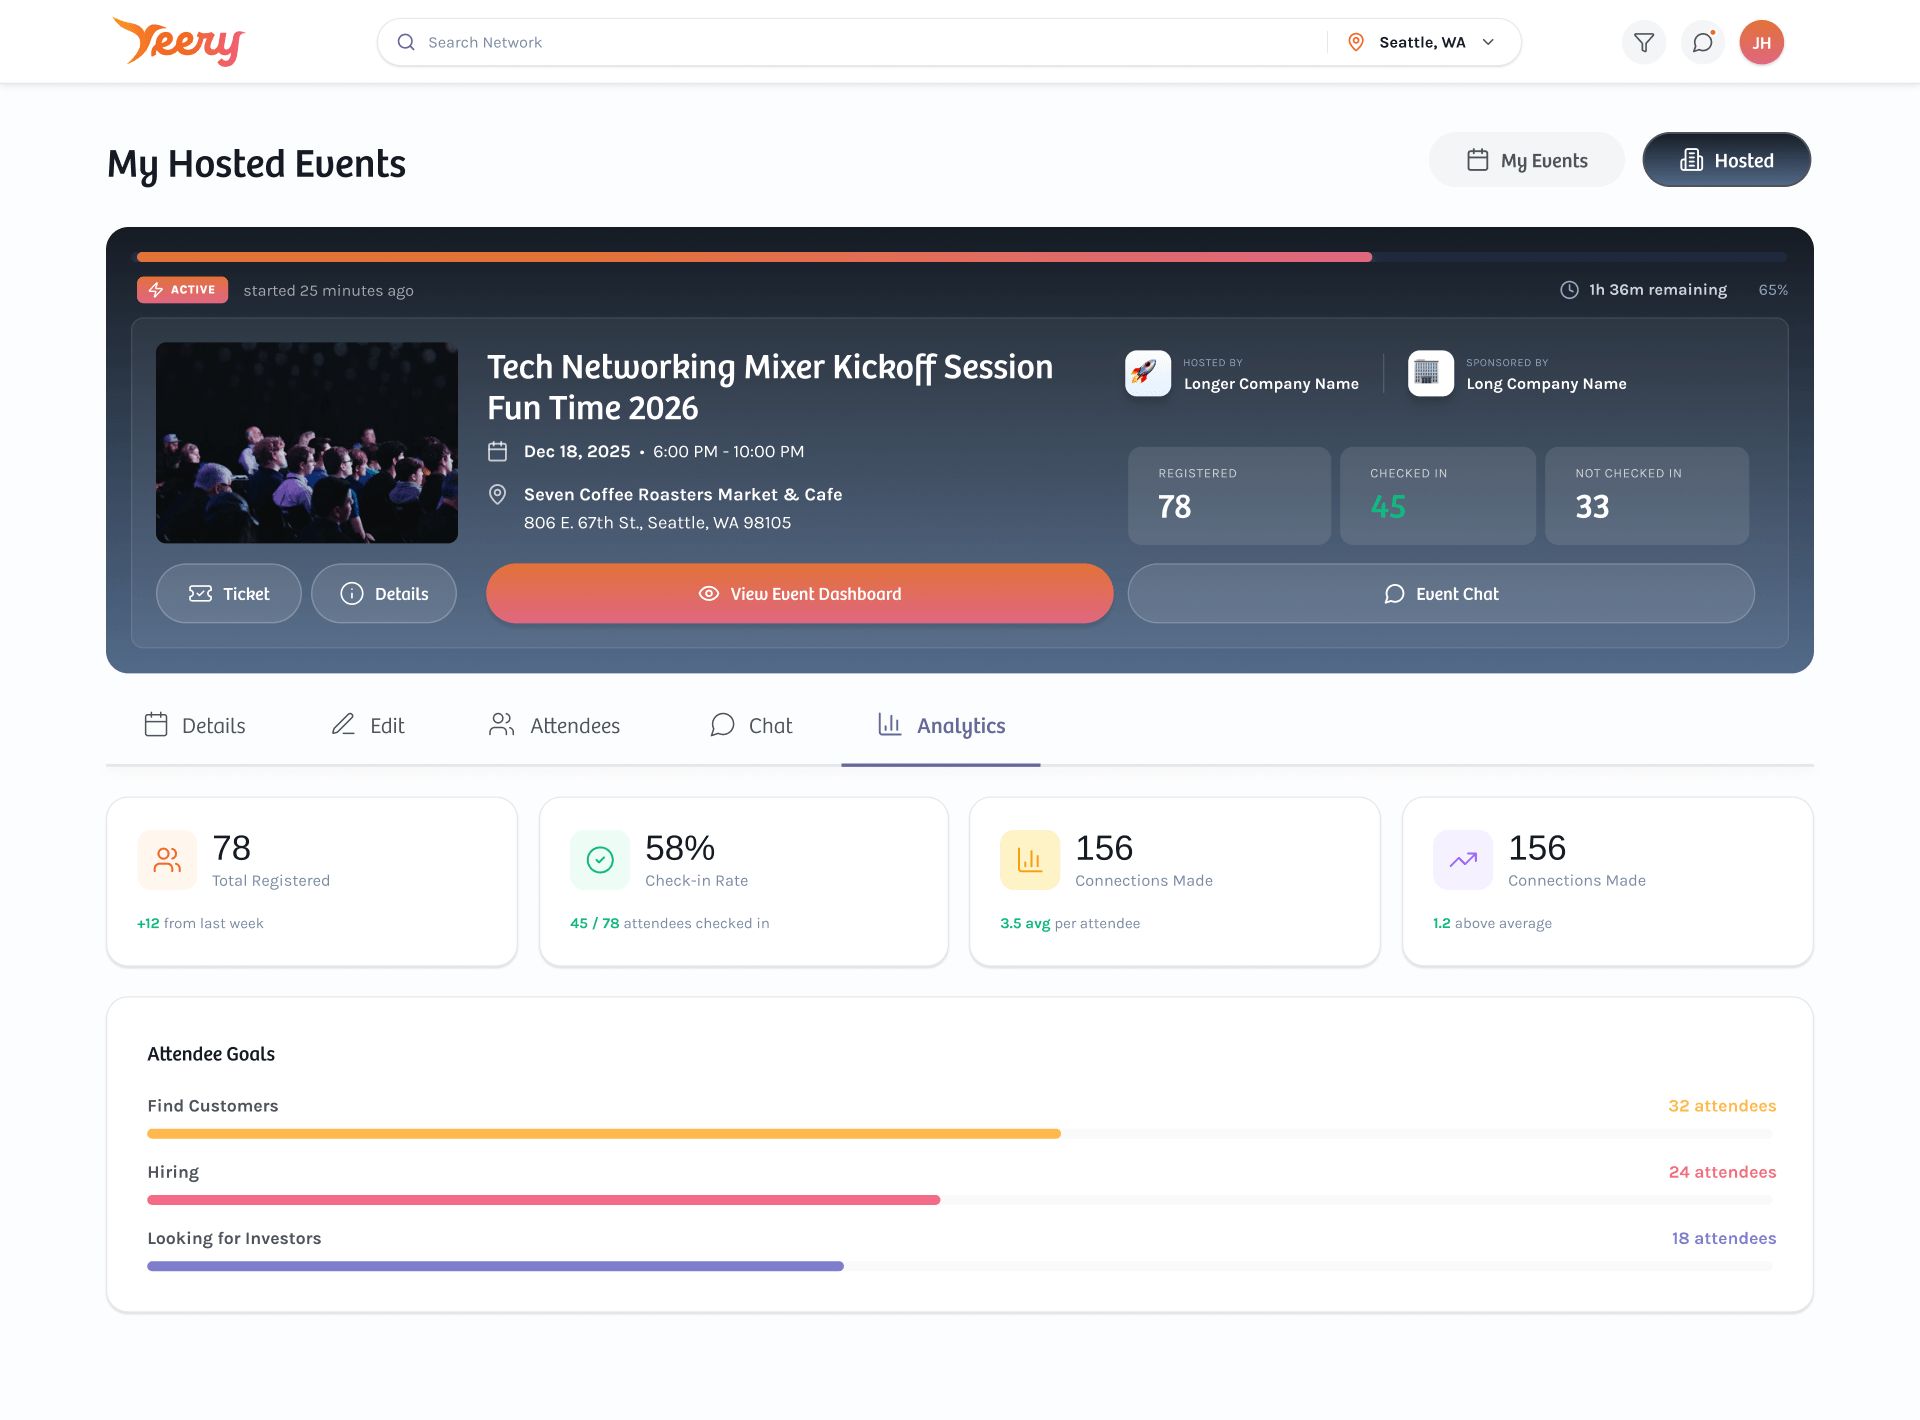The height and width of the screenshot is (1420, 1920).
Task: Click the rocket icon next to Hosted By
Action: [1147, 373]
